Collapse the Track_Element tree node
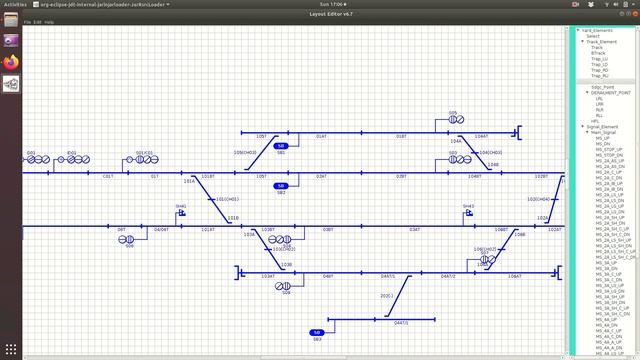 pyautogui.click(x=583, y=42)
